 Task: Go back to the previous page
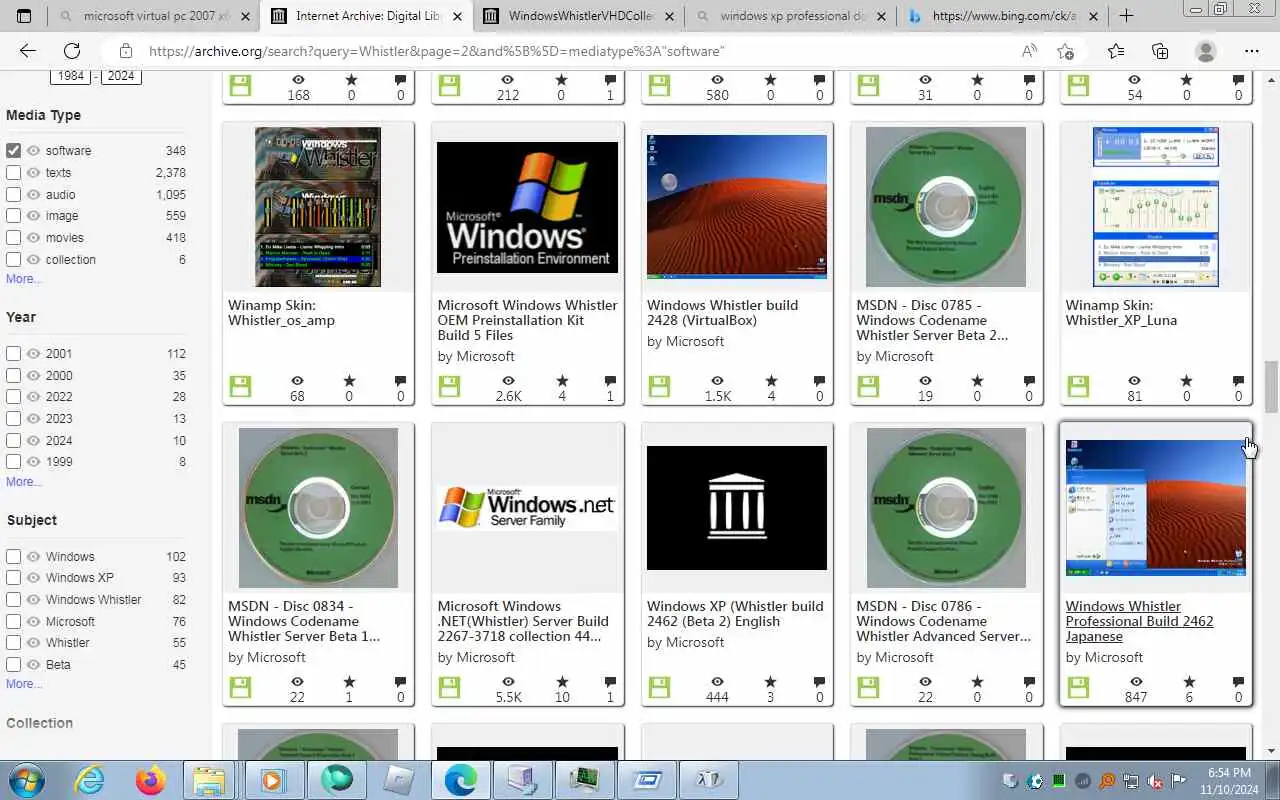tap(27, 51)
